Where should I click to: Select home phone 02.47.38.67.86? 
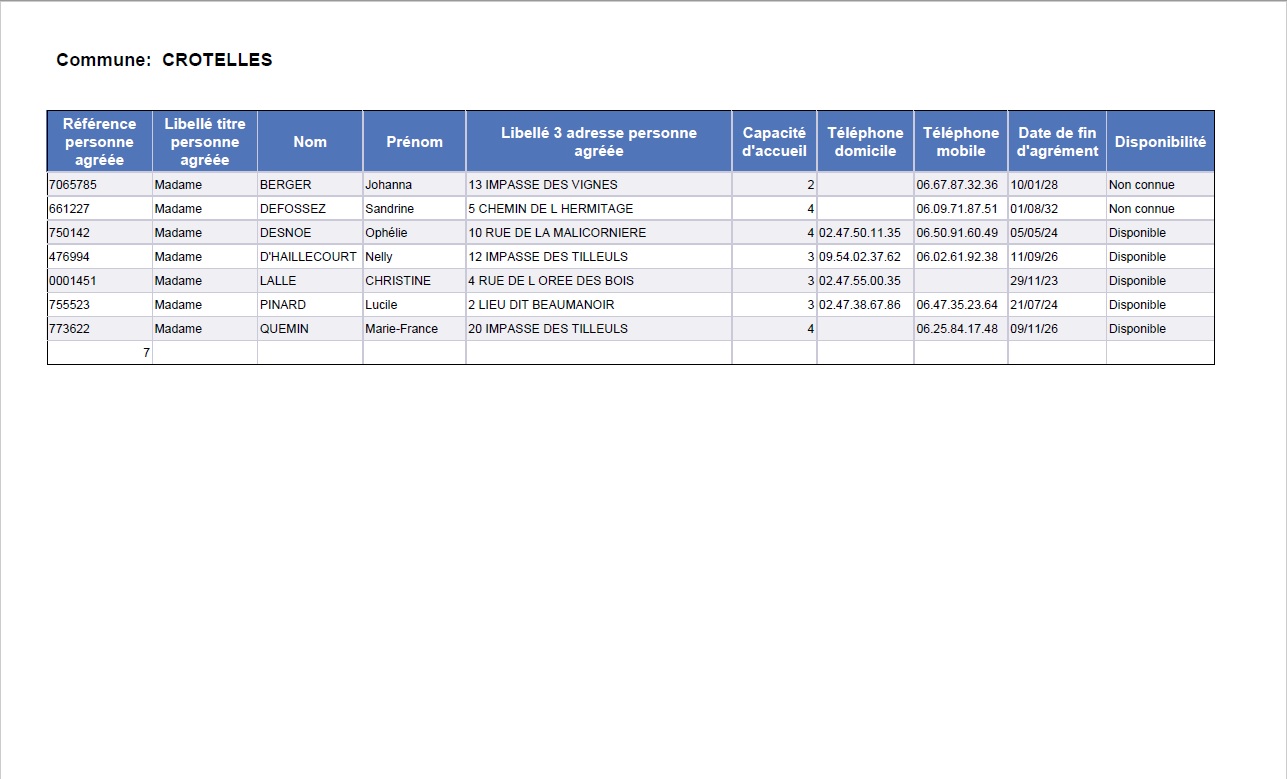click(x=860, y=305)
